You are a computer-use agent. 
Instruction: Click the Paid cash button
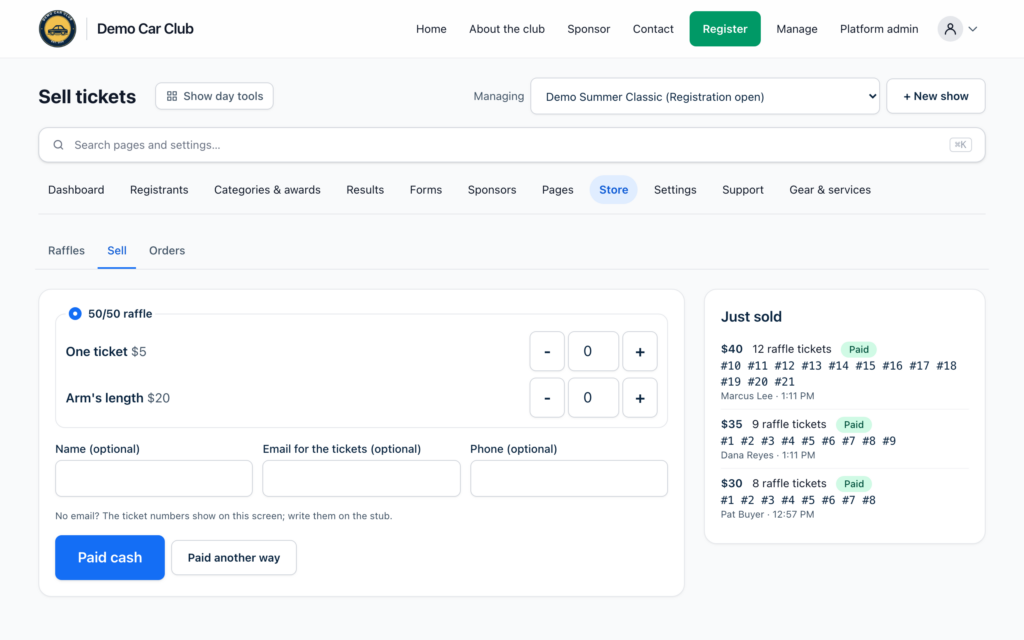110,558
